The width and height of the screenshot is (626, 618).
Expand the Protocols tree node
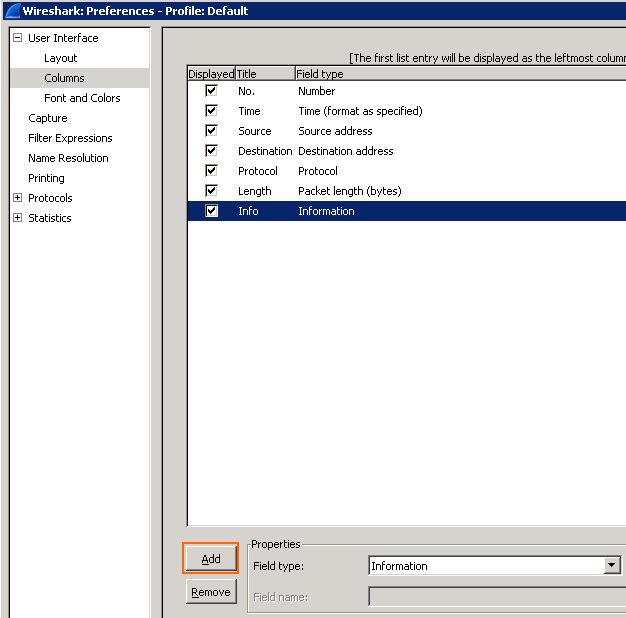(18, 198)
